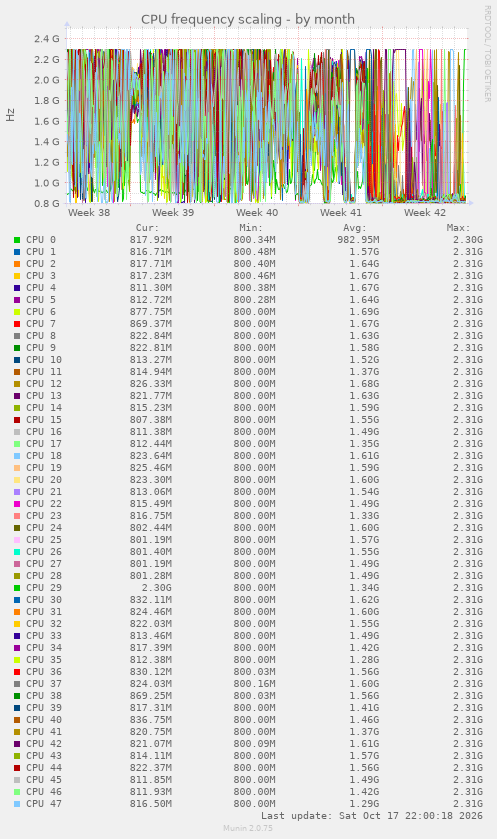Click the 'Min:' column header
The width and height of the screenshot is (497, 839).
click(x=251, y=228)
